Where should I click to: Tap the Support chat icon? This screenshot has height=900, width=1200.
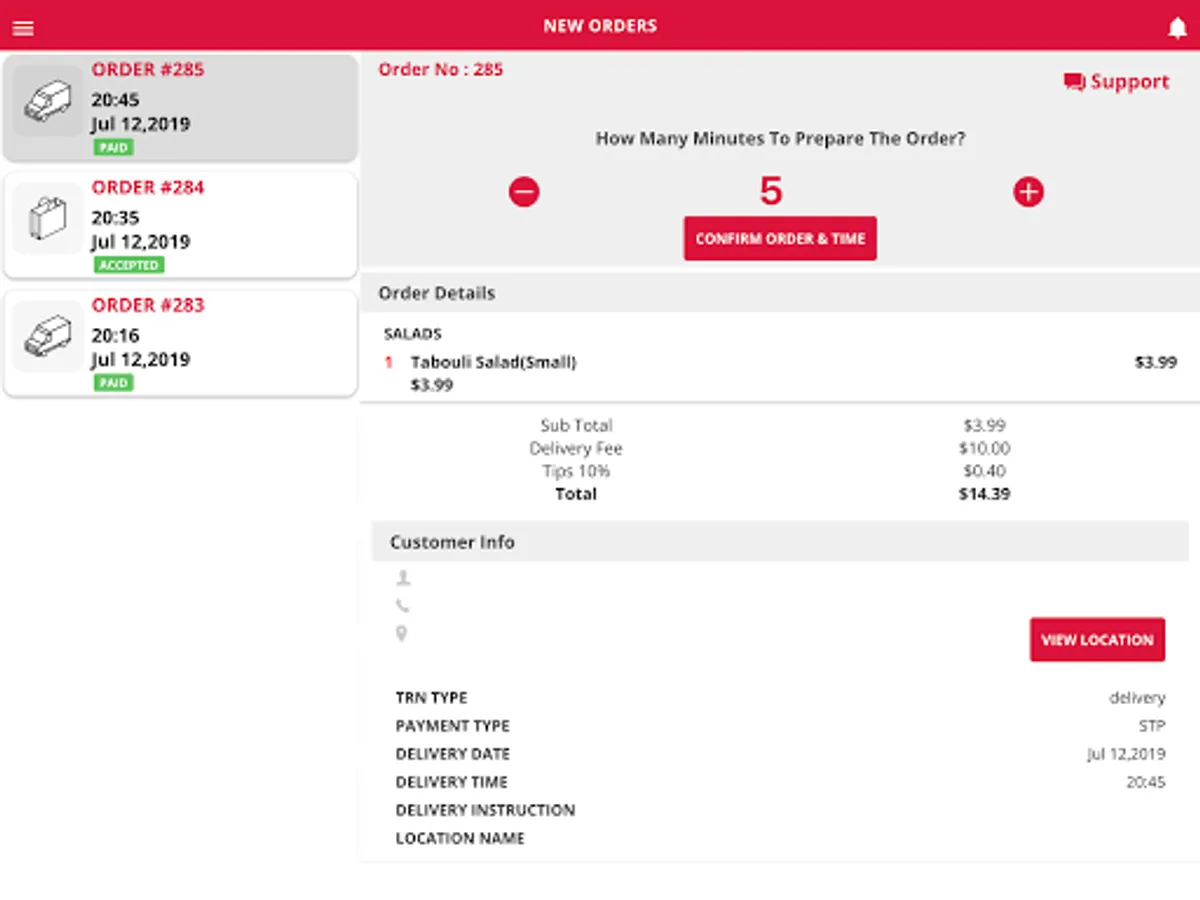(x=1074, y=82)
